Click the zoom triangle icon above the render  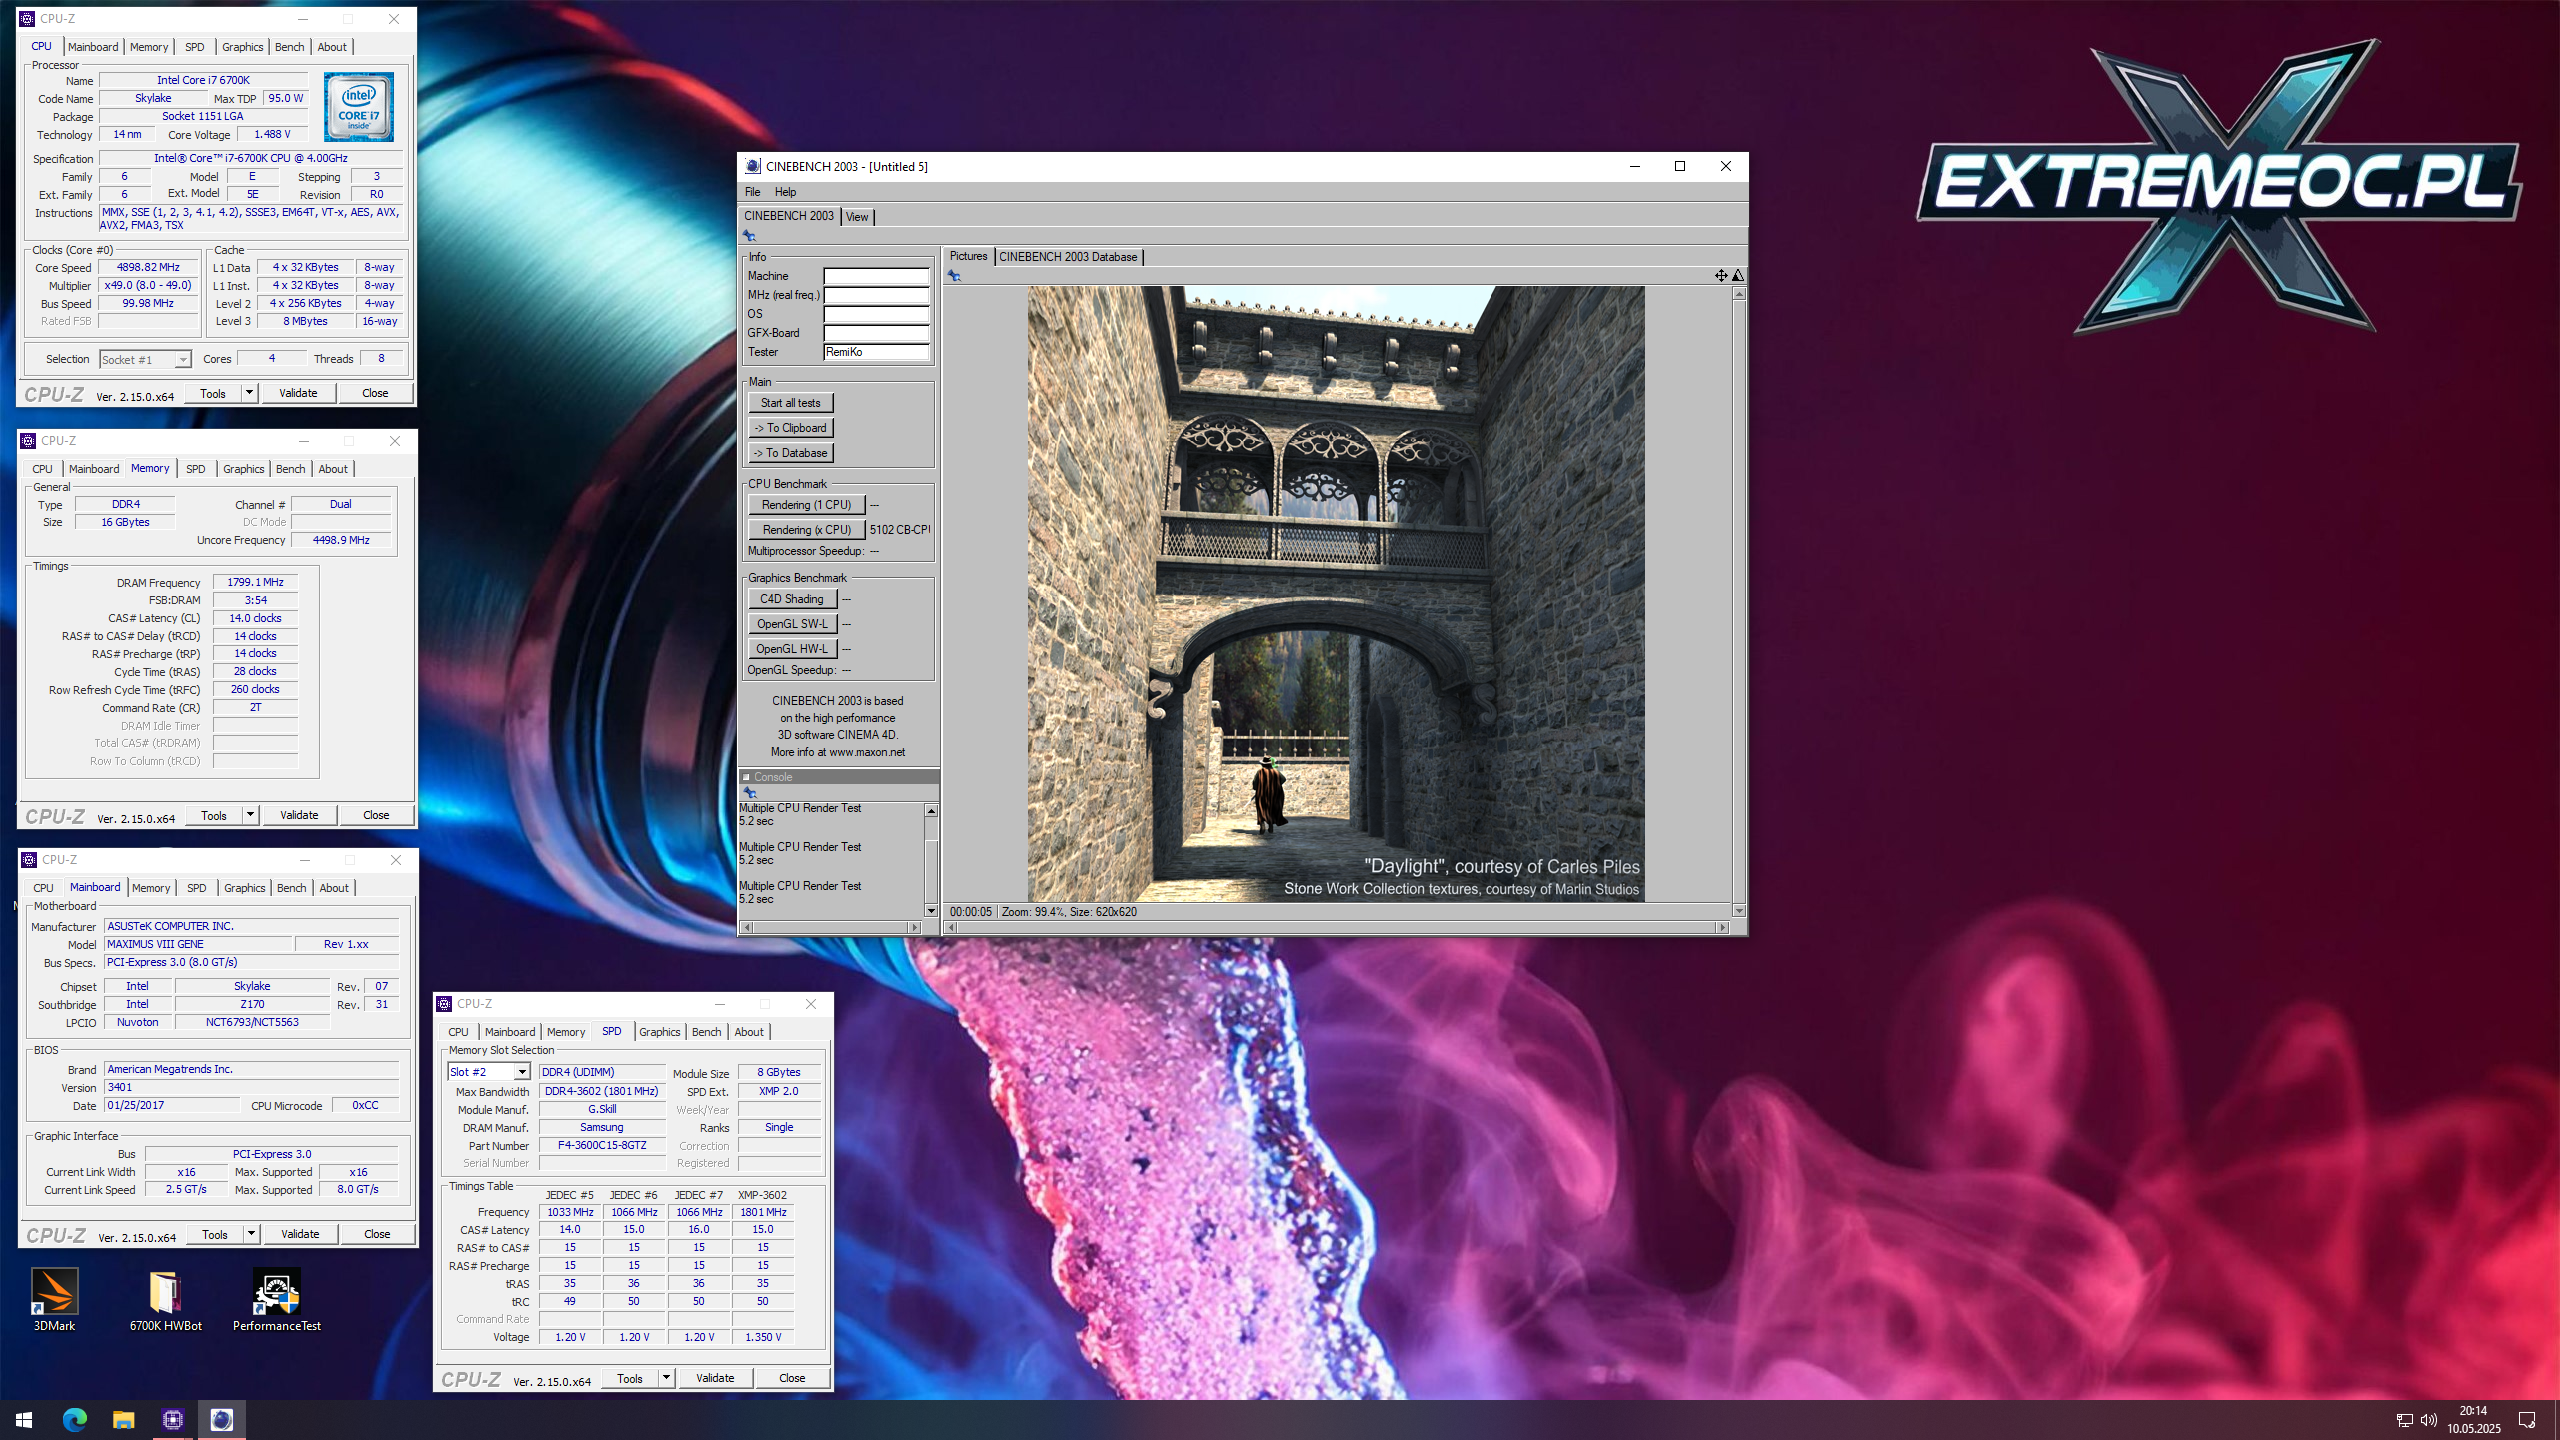click(x=1738, y=275)
